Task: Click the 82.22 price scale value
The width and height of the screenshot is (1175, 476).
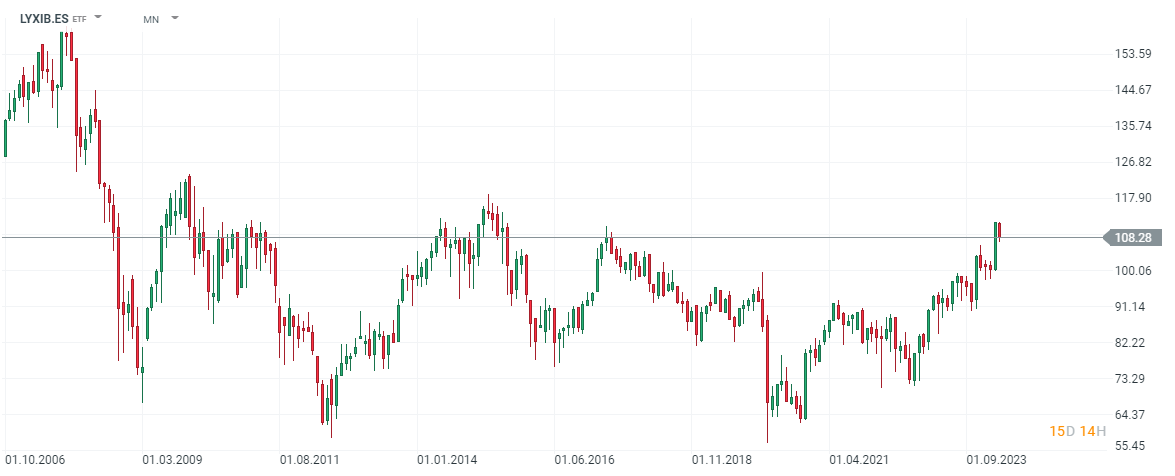Action: (1134, 342)
